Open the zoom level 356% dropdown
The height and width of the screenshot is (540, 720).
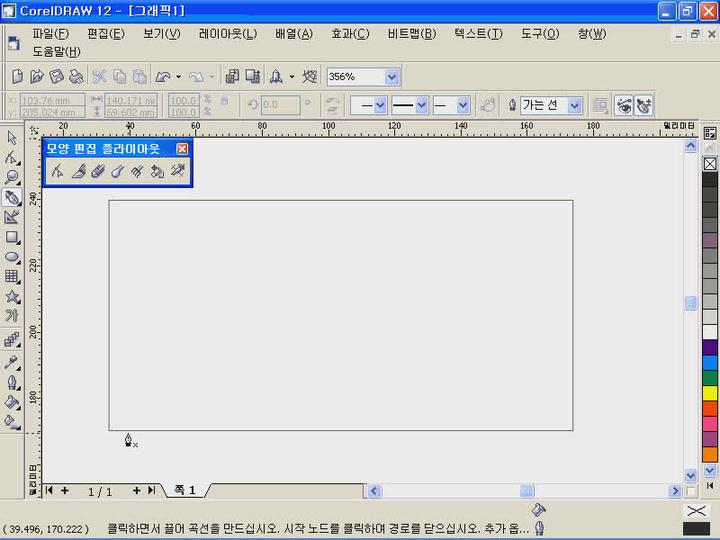click(392, 77)
